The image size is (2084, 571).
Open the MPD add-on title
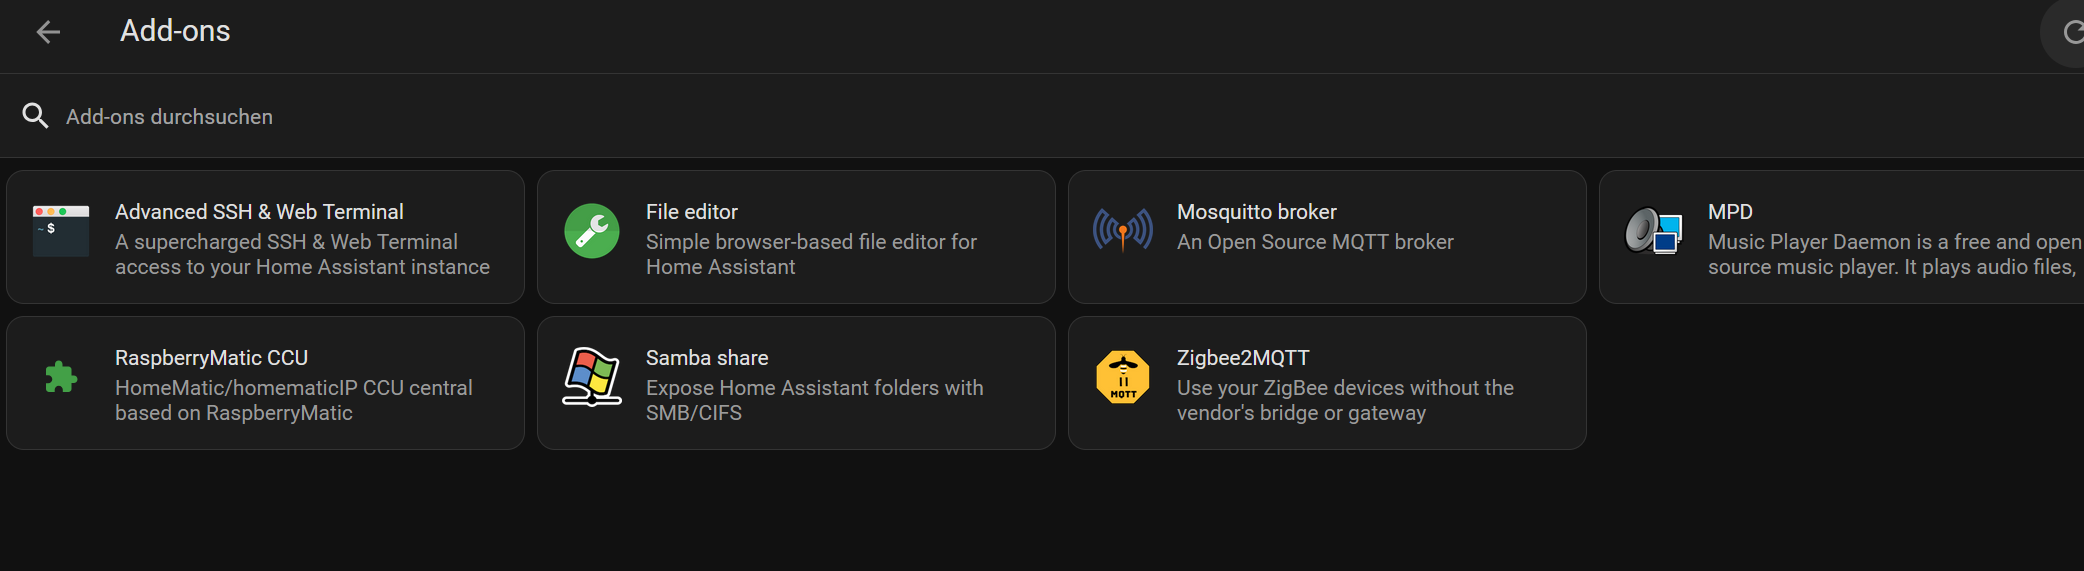click(x=1730, y=212)
